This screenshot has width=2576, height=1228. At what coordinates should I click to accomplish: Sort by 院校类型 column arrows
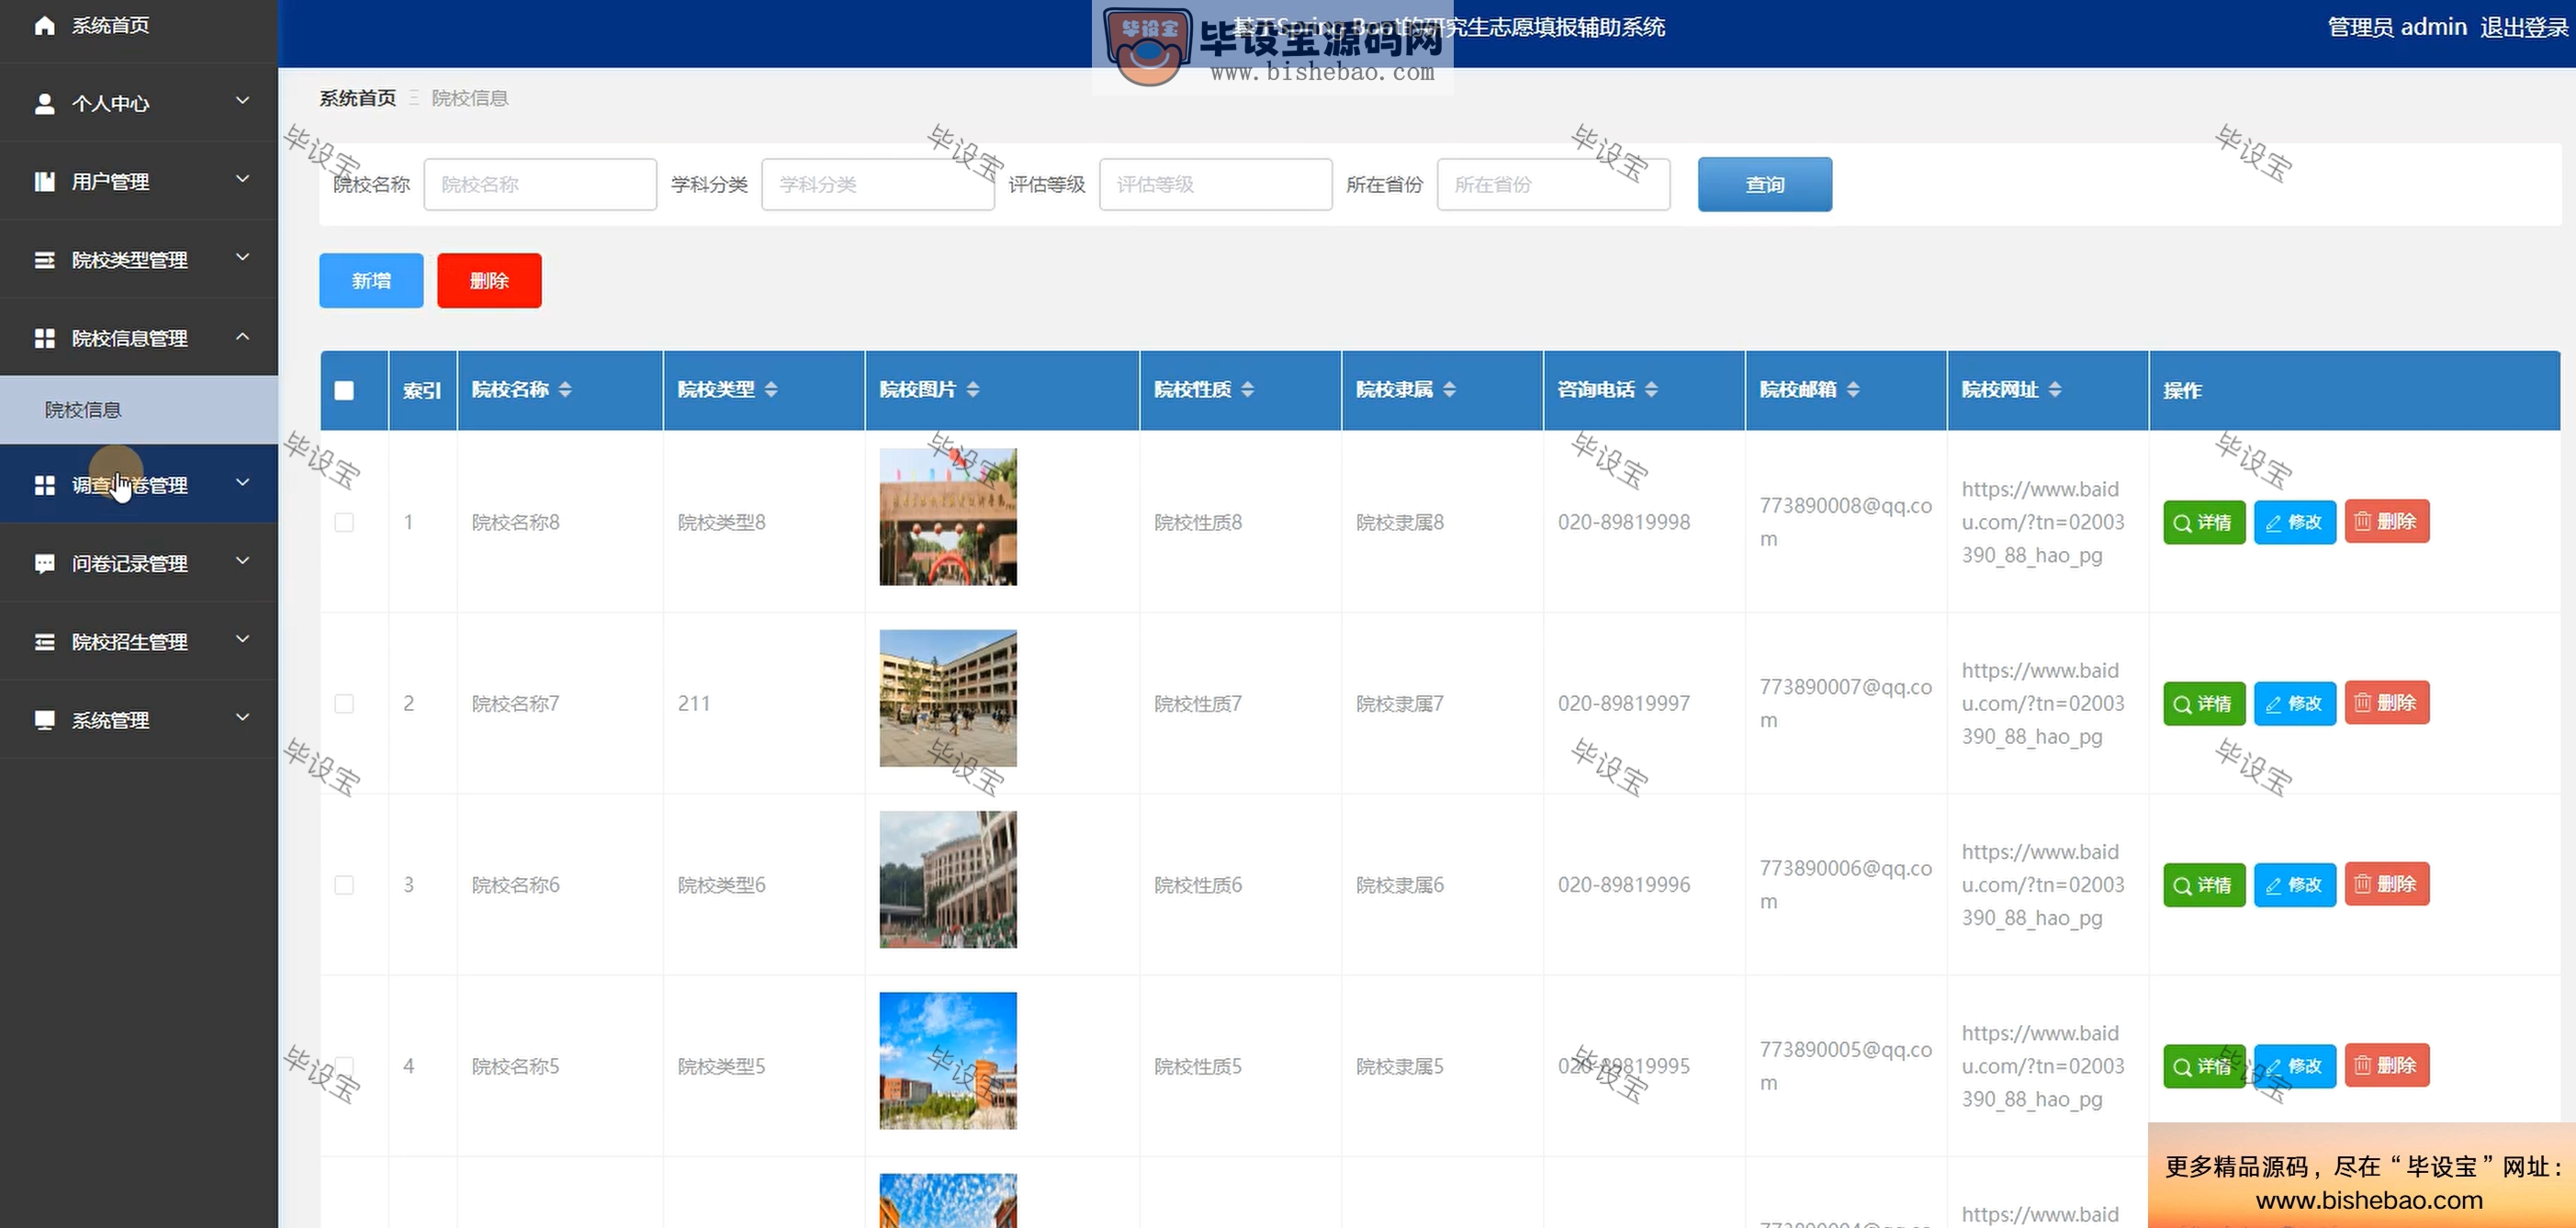[771, 389]
